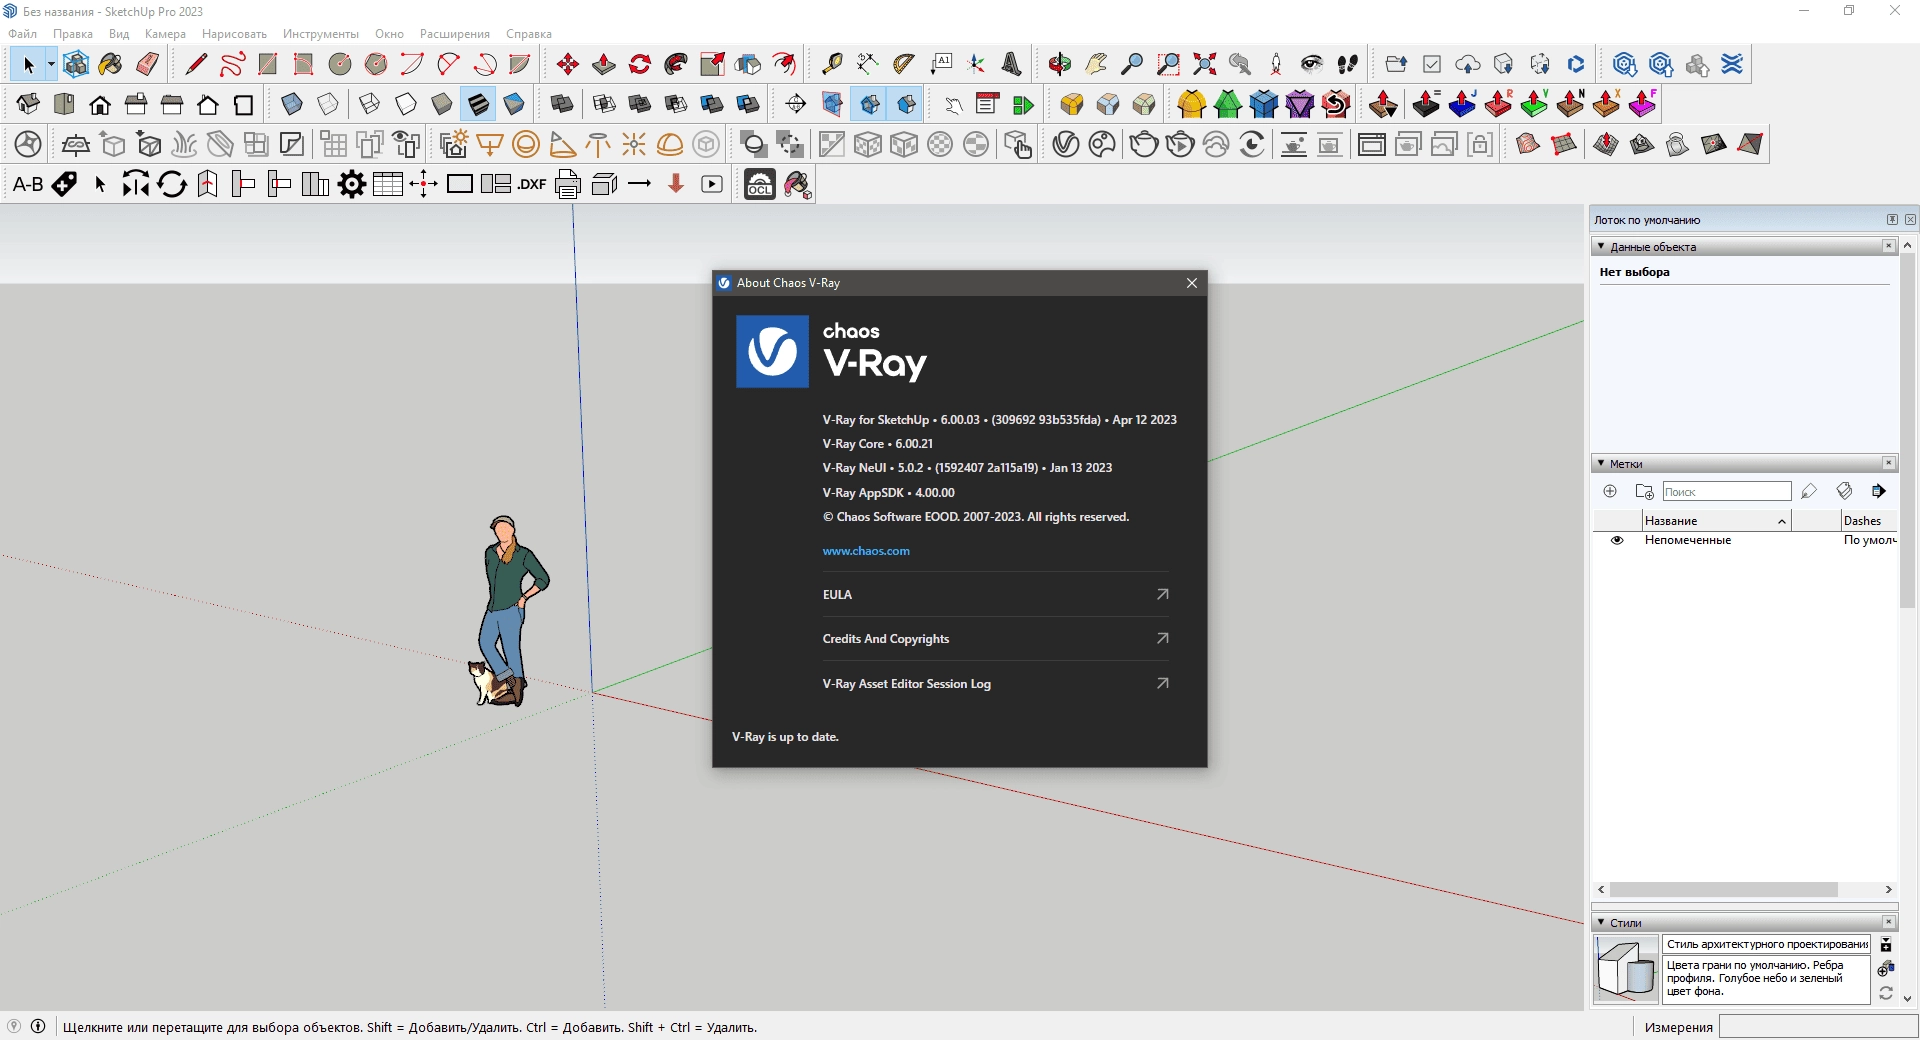Screen dimensions: 1920x1040
Task: Open the DXF export tool icon
Action: pos(532,184)
